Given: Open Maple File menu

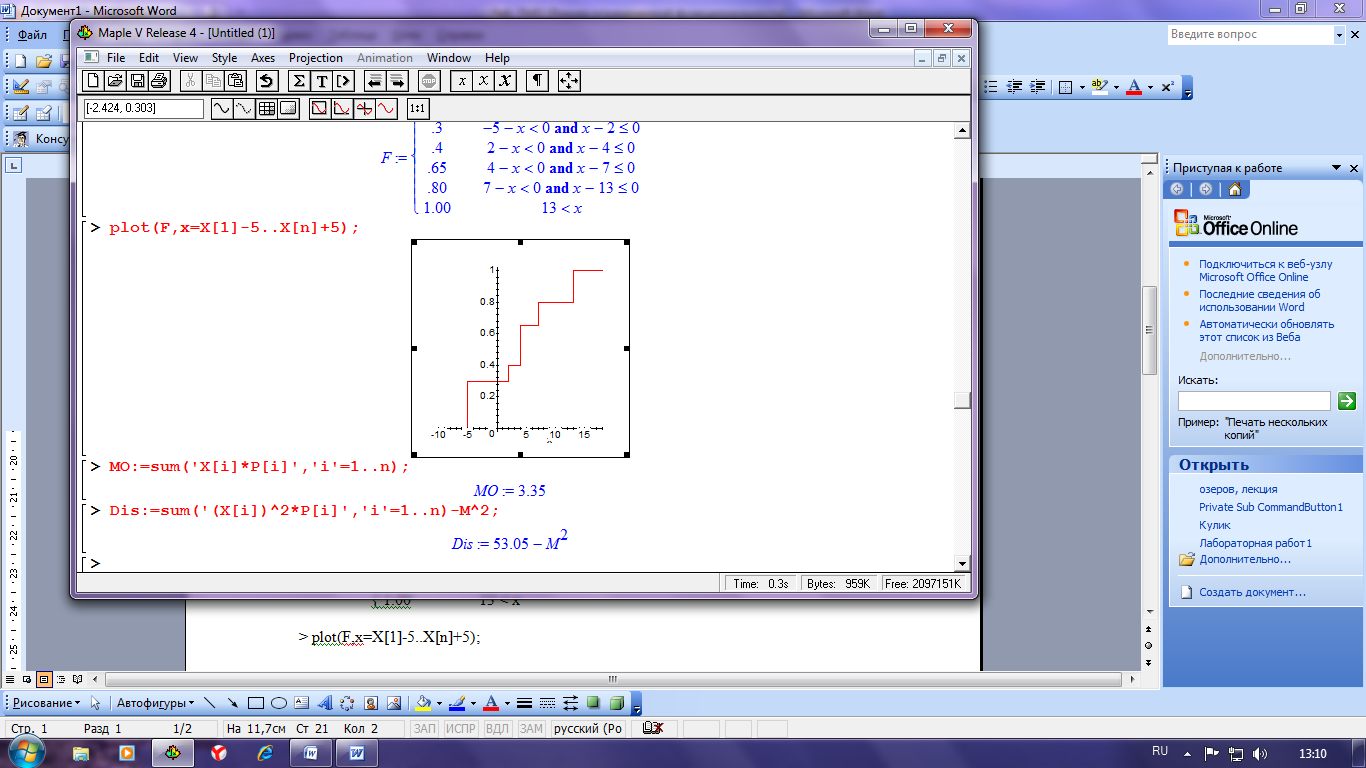Looking at the screenshot, I should [116, 58].
